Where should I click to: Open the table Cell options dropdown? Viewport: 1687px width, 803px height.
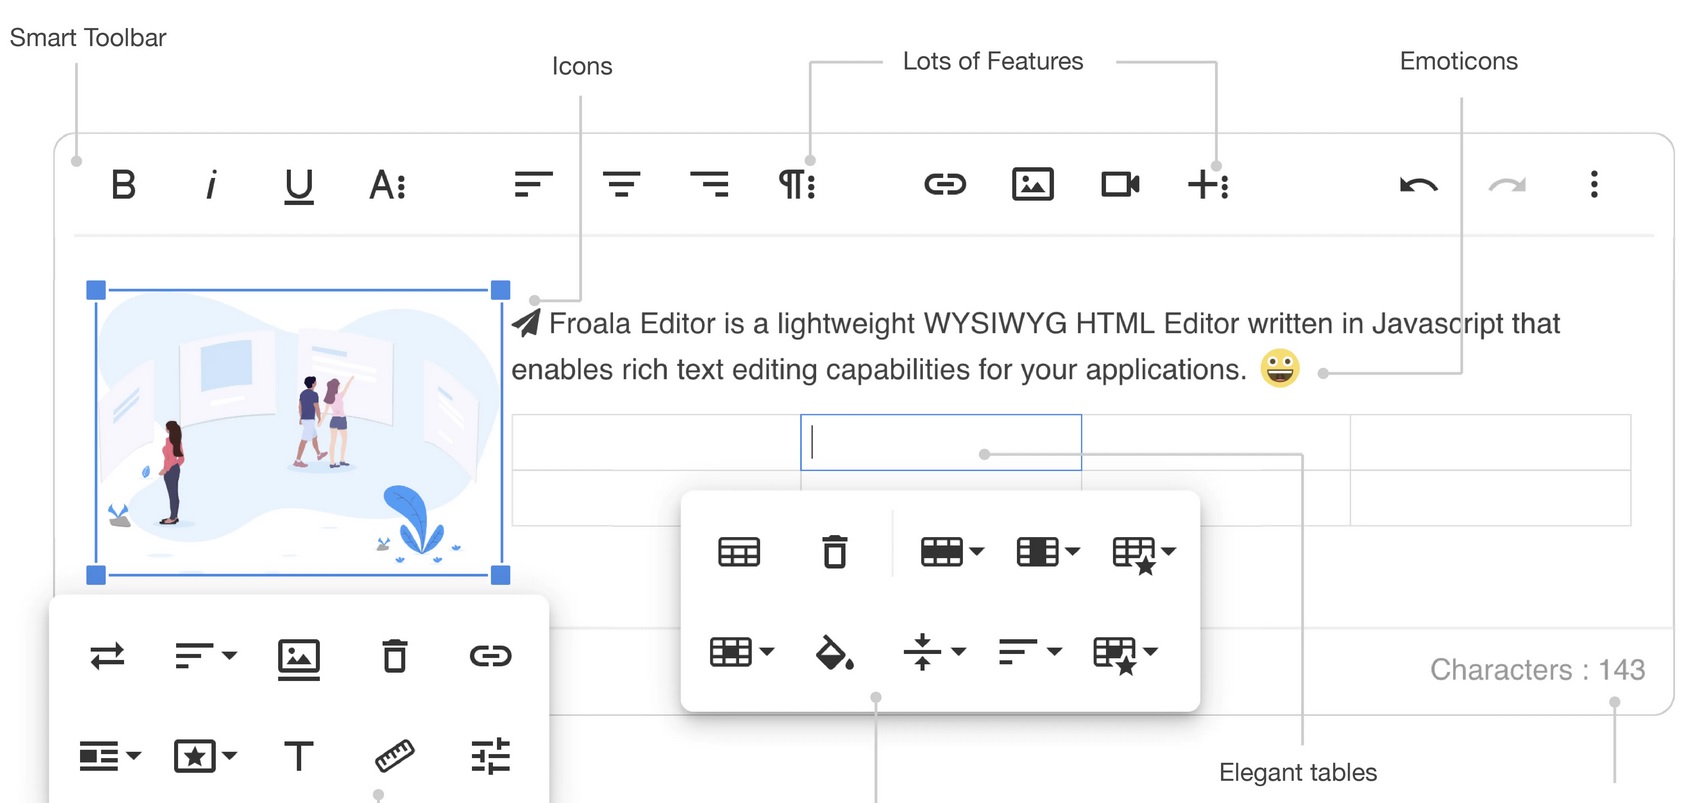(x=741, y=652)
